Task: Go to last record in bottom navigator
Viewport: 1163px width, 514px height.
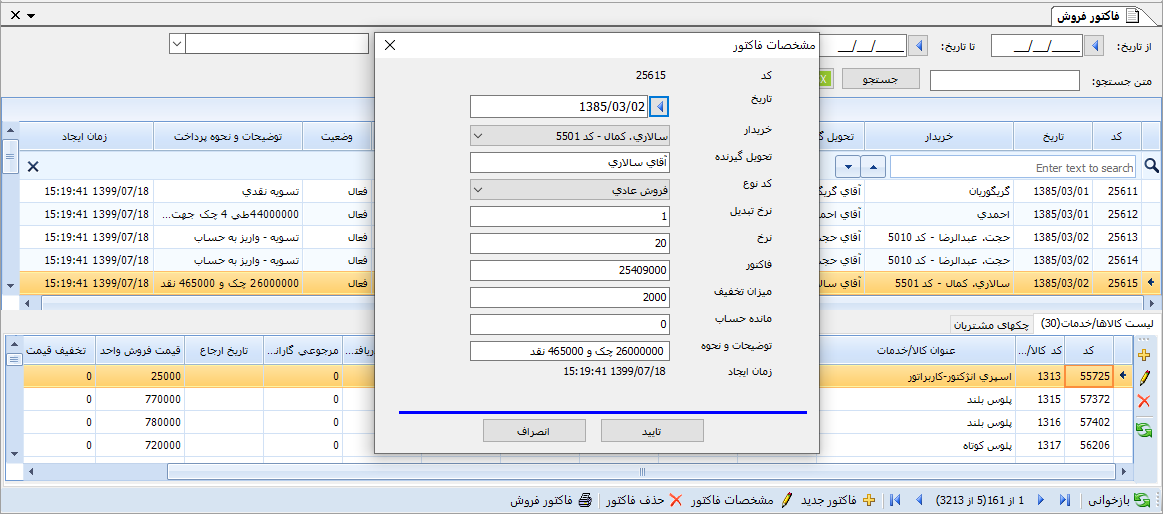Action: tap(1067, 501)
